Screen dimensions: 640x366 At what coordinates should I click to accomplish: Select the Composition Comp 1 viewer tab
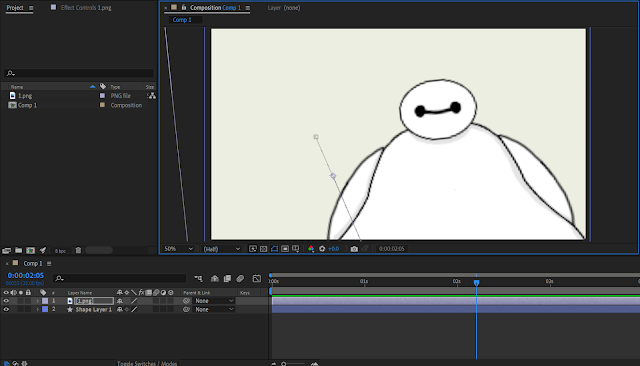(x=216, y=7)
